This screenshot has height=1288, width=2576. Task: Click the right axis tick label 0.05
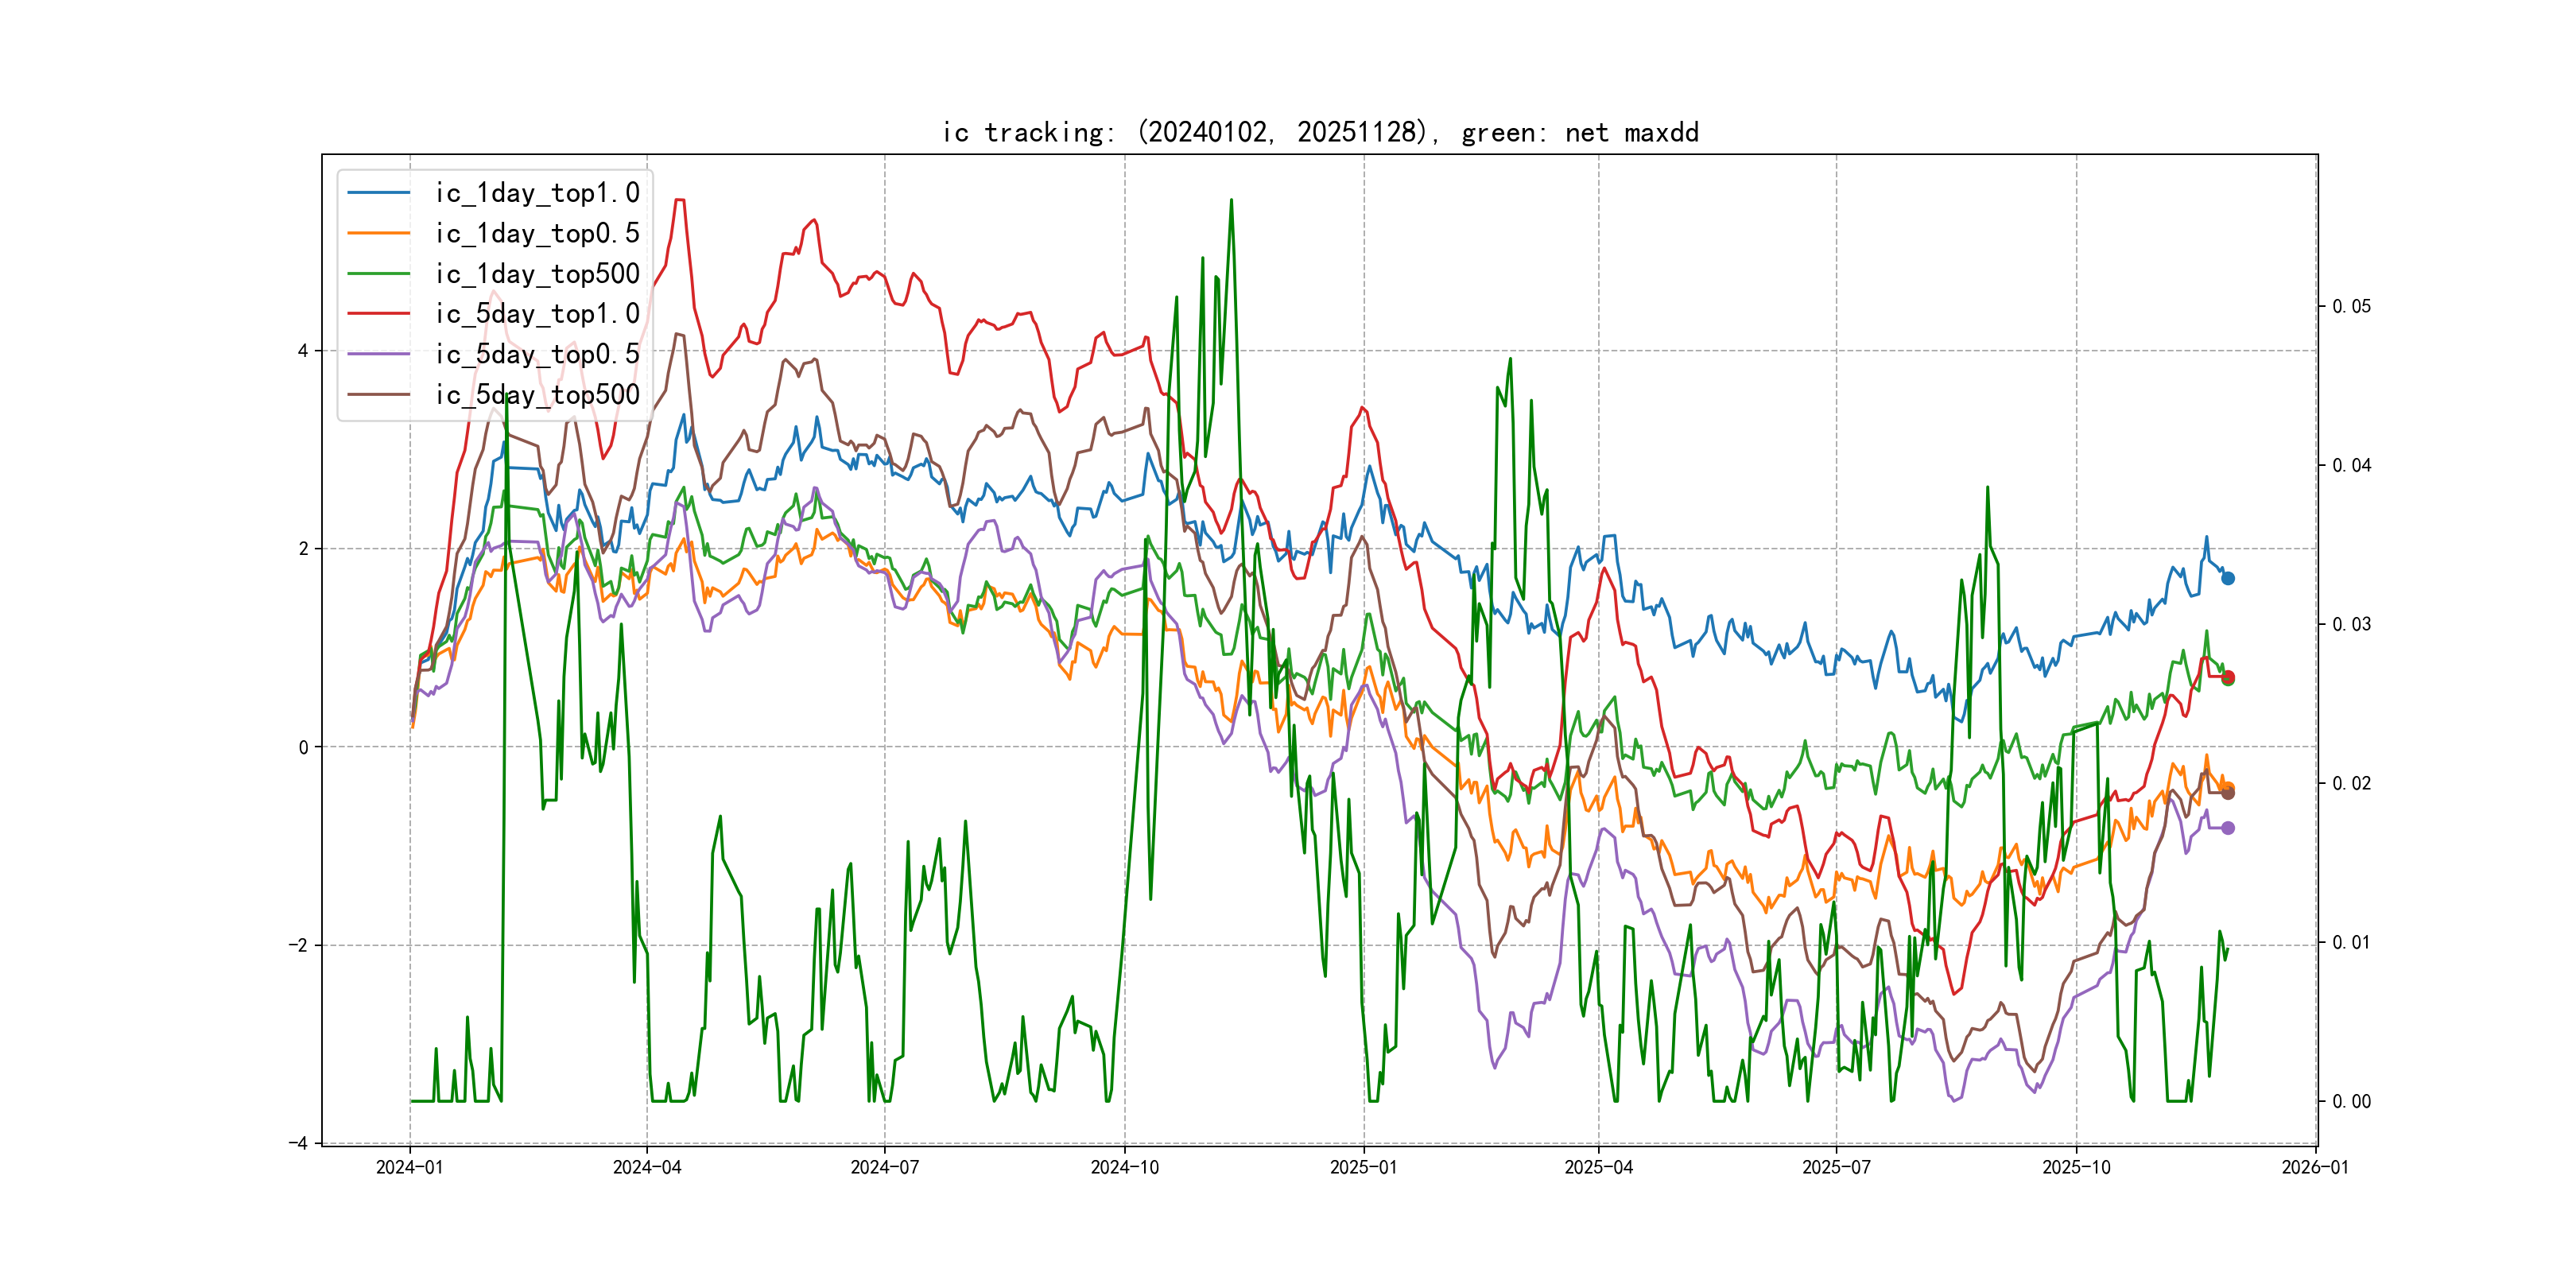(x=2351, y=306)
